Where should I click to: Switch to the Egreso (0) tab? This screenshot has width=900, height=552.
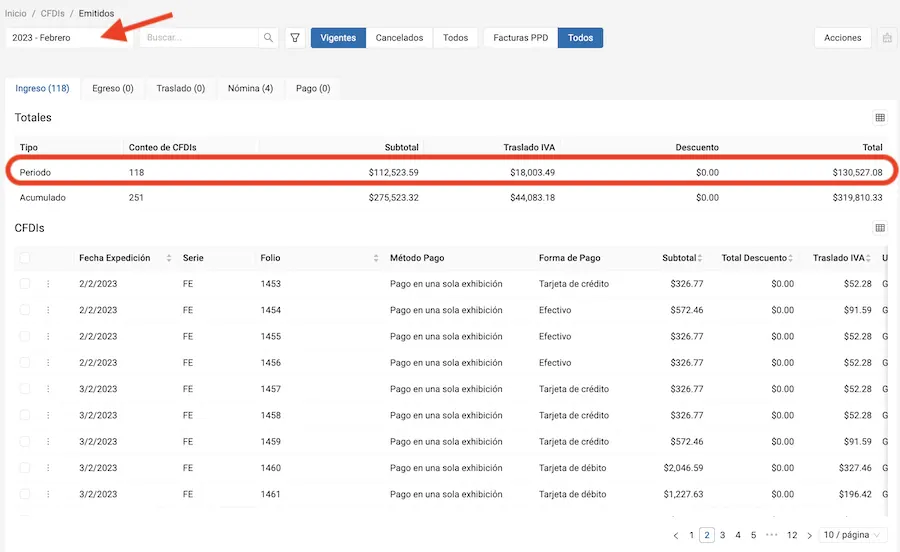click(112, 88)
